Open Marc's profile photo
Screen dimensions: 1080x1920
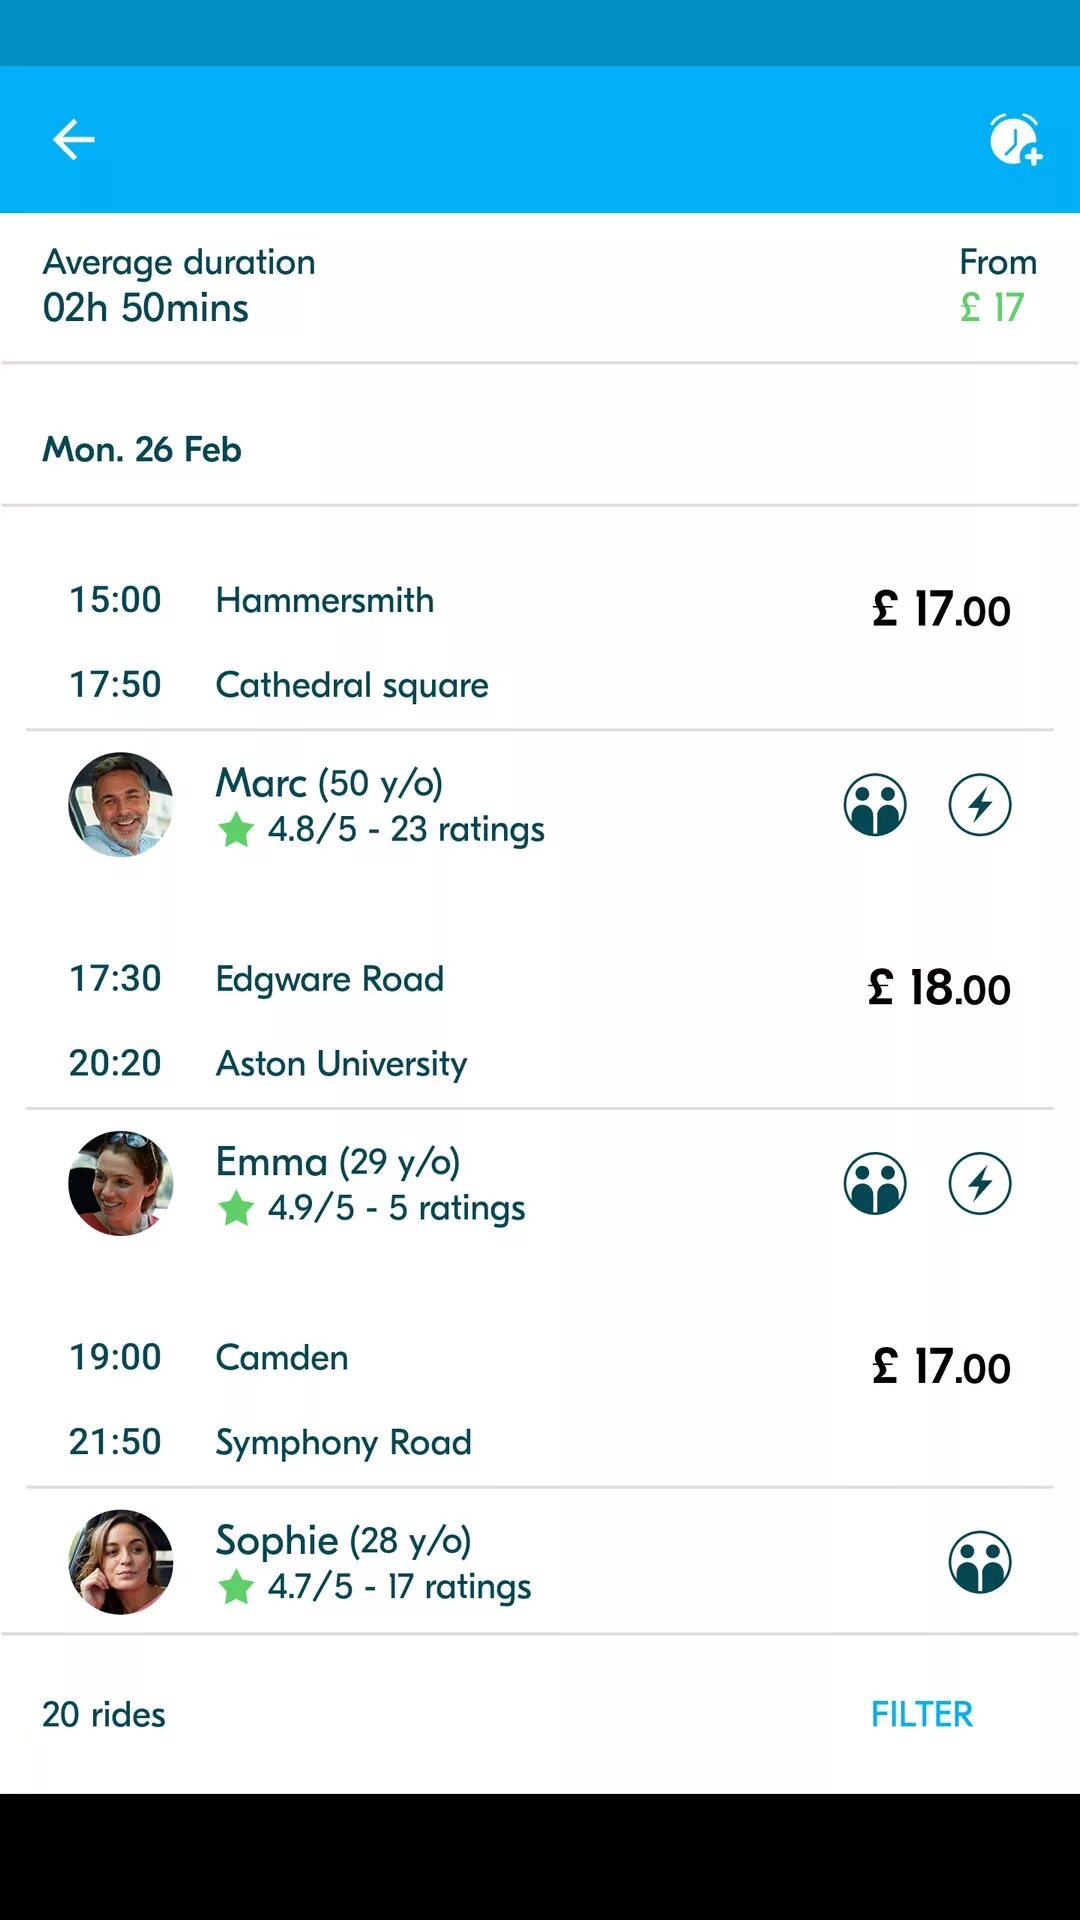click(121, 805)
